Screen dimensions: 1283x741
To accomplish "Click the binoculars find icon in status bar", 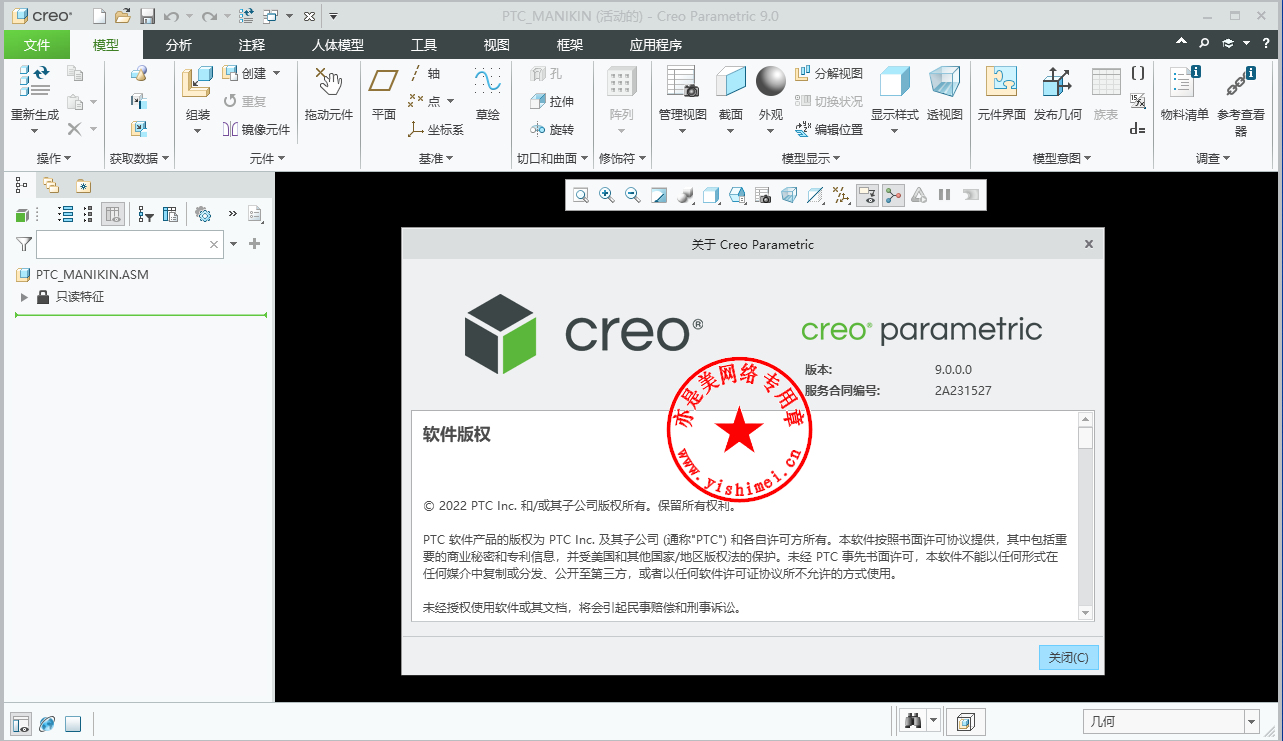I will click(912, 721).
